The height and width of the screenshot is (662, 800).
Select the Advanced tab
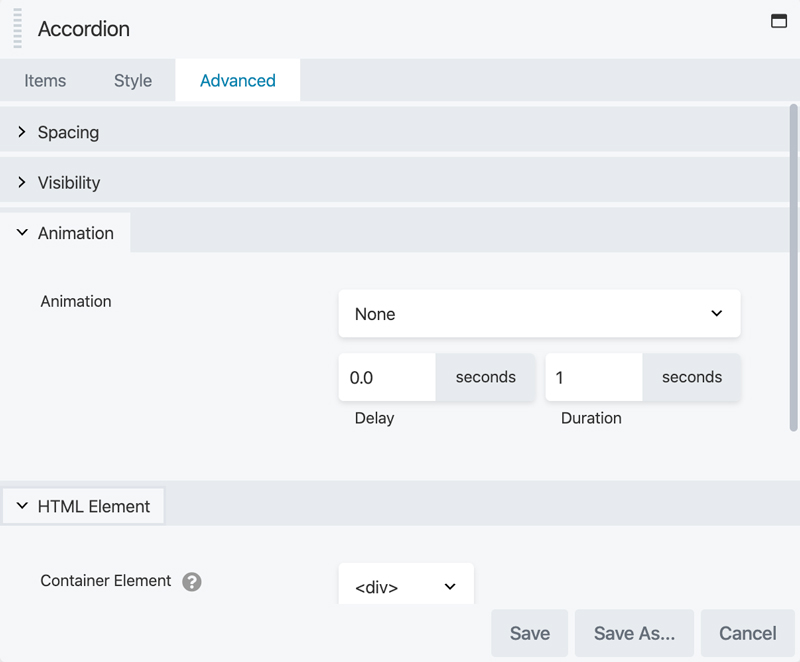click(x=238, y=81)
